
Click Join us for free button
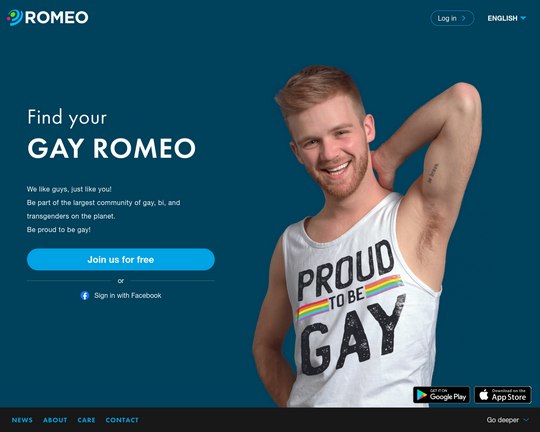pos(121,259)
